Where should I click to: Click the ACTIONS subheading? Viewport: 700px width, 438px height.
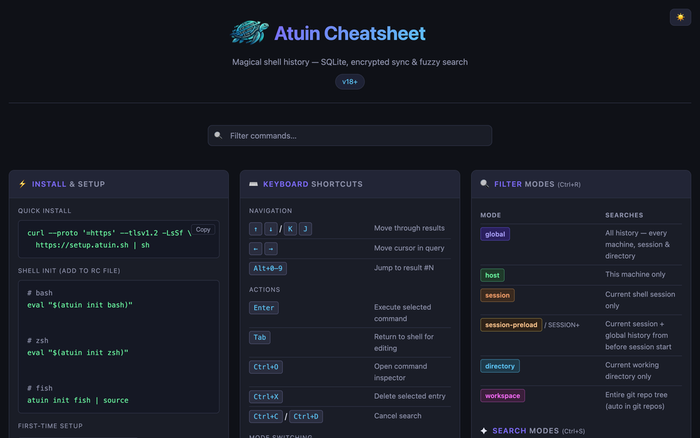click(x=265, y=290)
